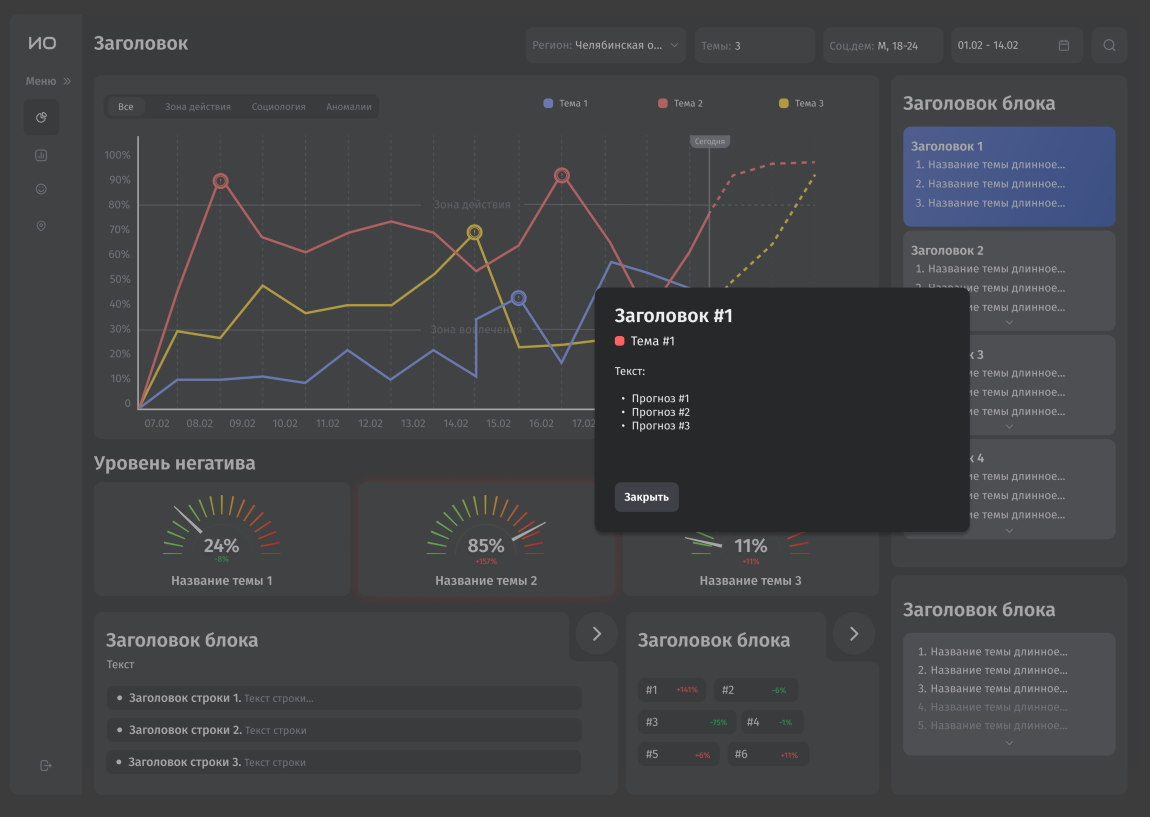Click the #6 tag chip

pos(768,754)
